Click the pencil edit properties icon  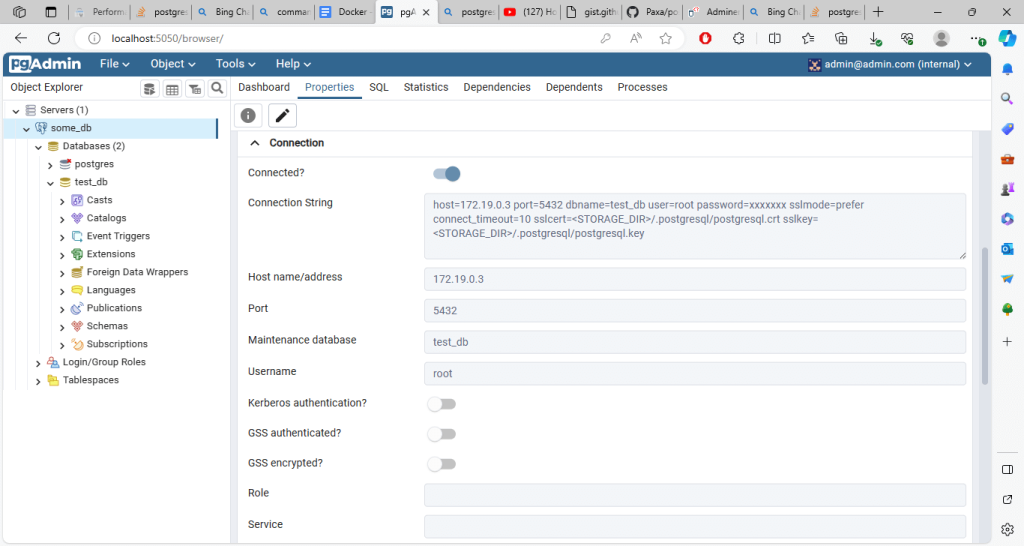pyautogui.click(x=282, y=115)
